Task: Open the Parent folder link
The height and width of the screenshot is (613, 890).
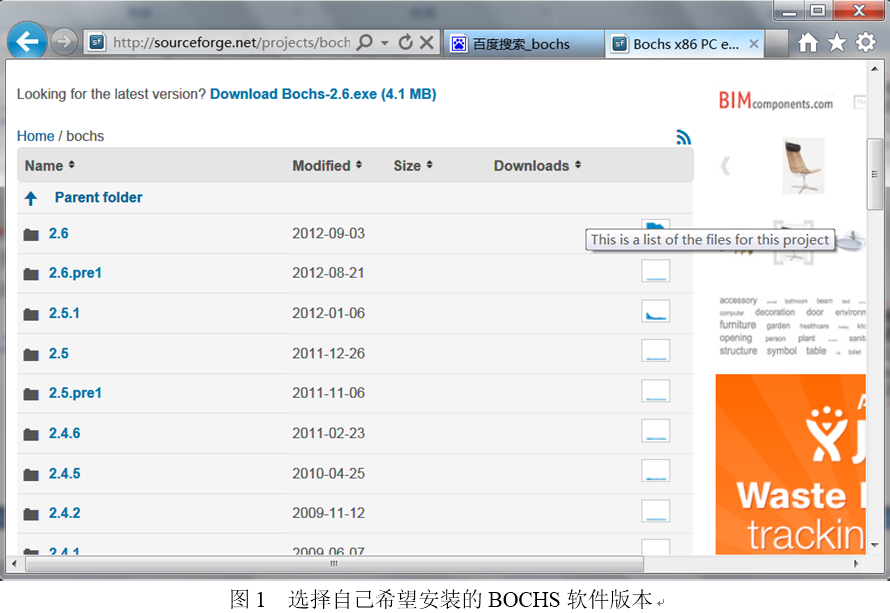Action: [98, 198]
